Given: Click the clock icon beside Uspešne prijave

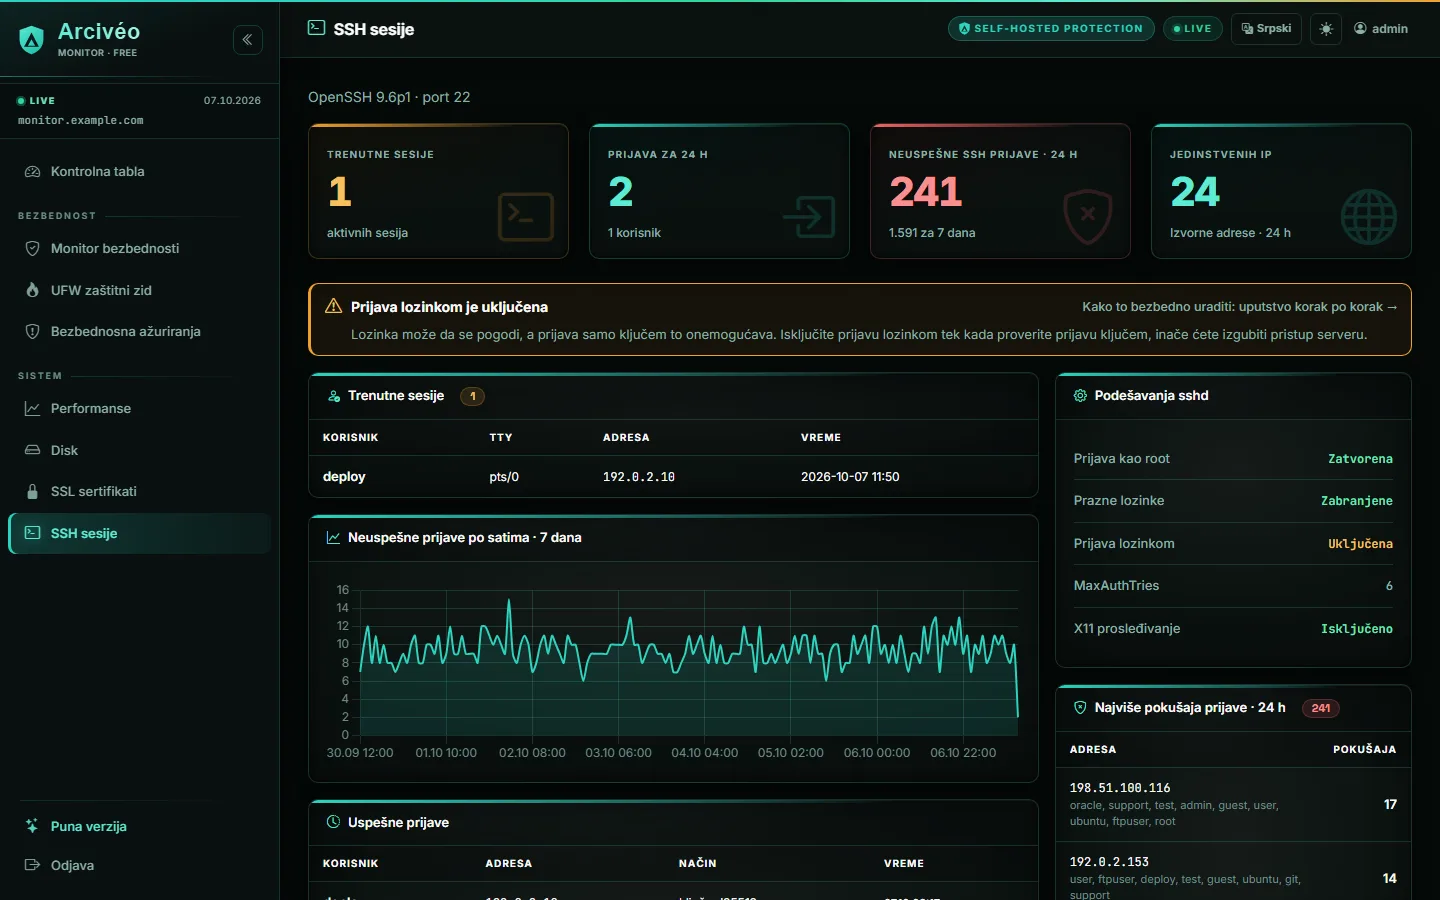Looking at the screenshot, I should [x=334, y=823].
